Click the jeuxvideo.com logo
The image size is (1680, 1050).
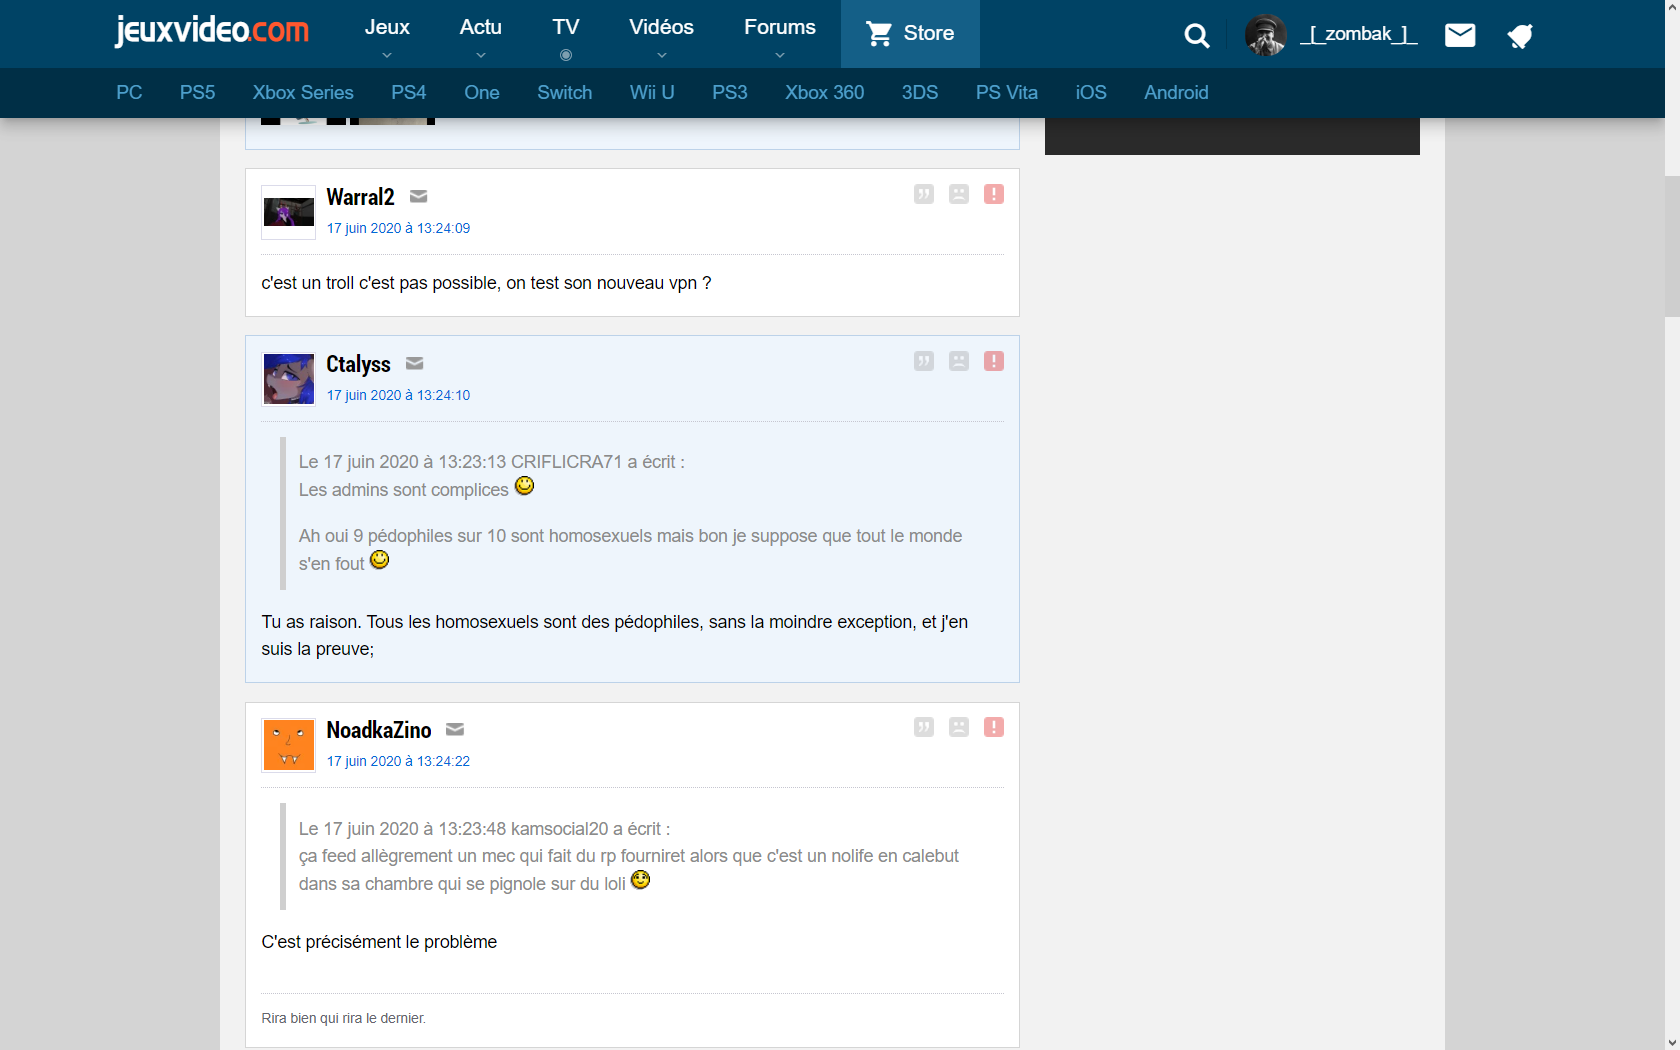pos(212,30)
